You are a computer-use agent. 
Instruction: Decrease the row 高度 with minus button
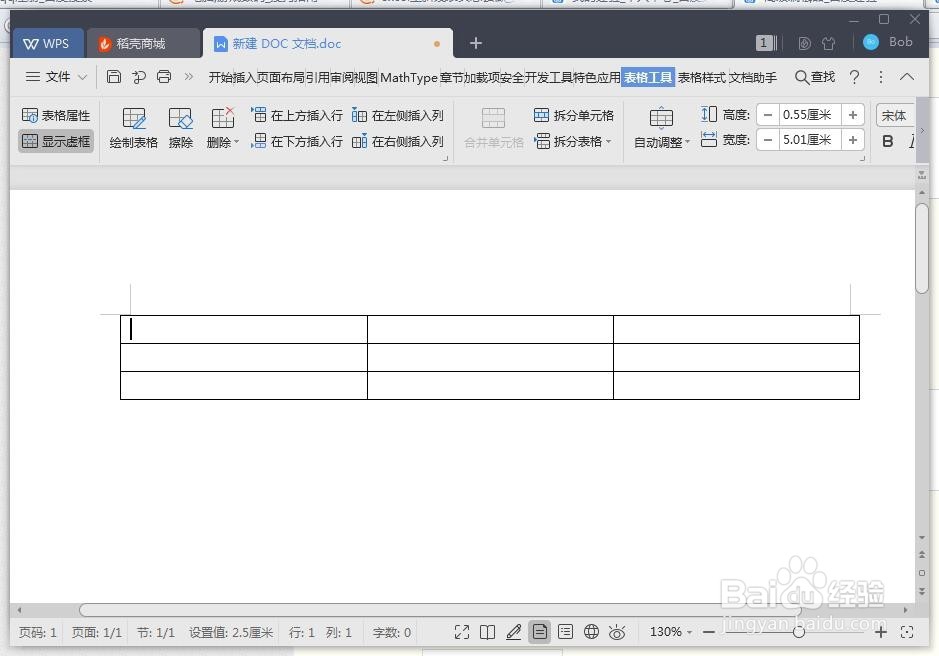point(768,115)
